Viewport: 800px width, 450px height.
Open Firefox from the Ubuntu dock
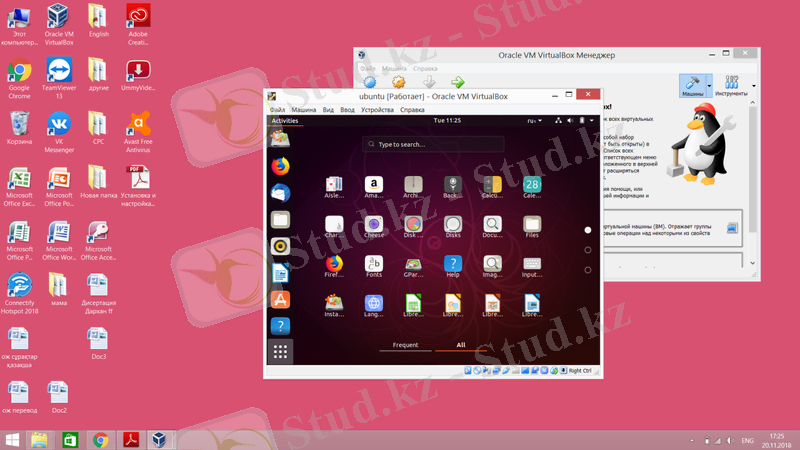(281, 165)
